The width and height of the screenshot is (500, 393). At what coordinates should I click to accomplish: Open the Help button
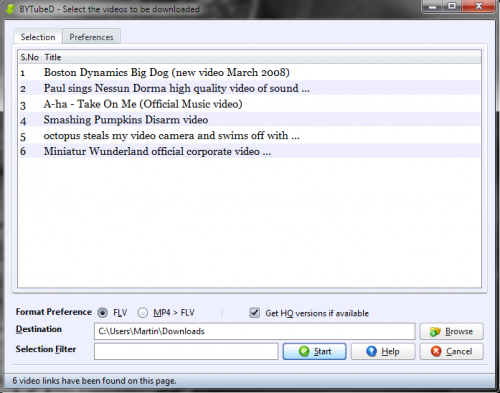pos(383,351)
